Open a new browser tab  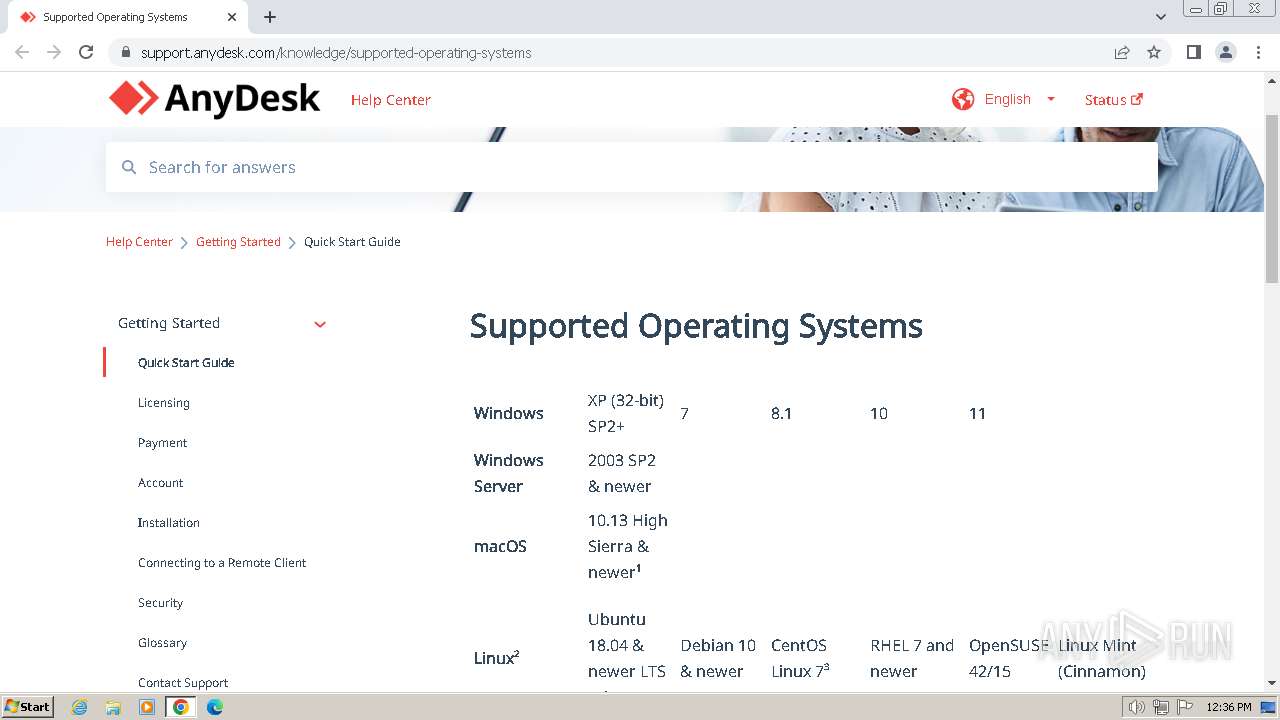pyautogui.click(x=270, y=17)
